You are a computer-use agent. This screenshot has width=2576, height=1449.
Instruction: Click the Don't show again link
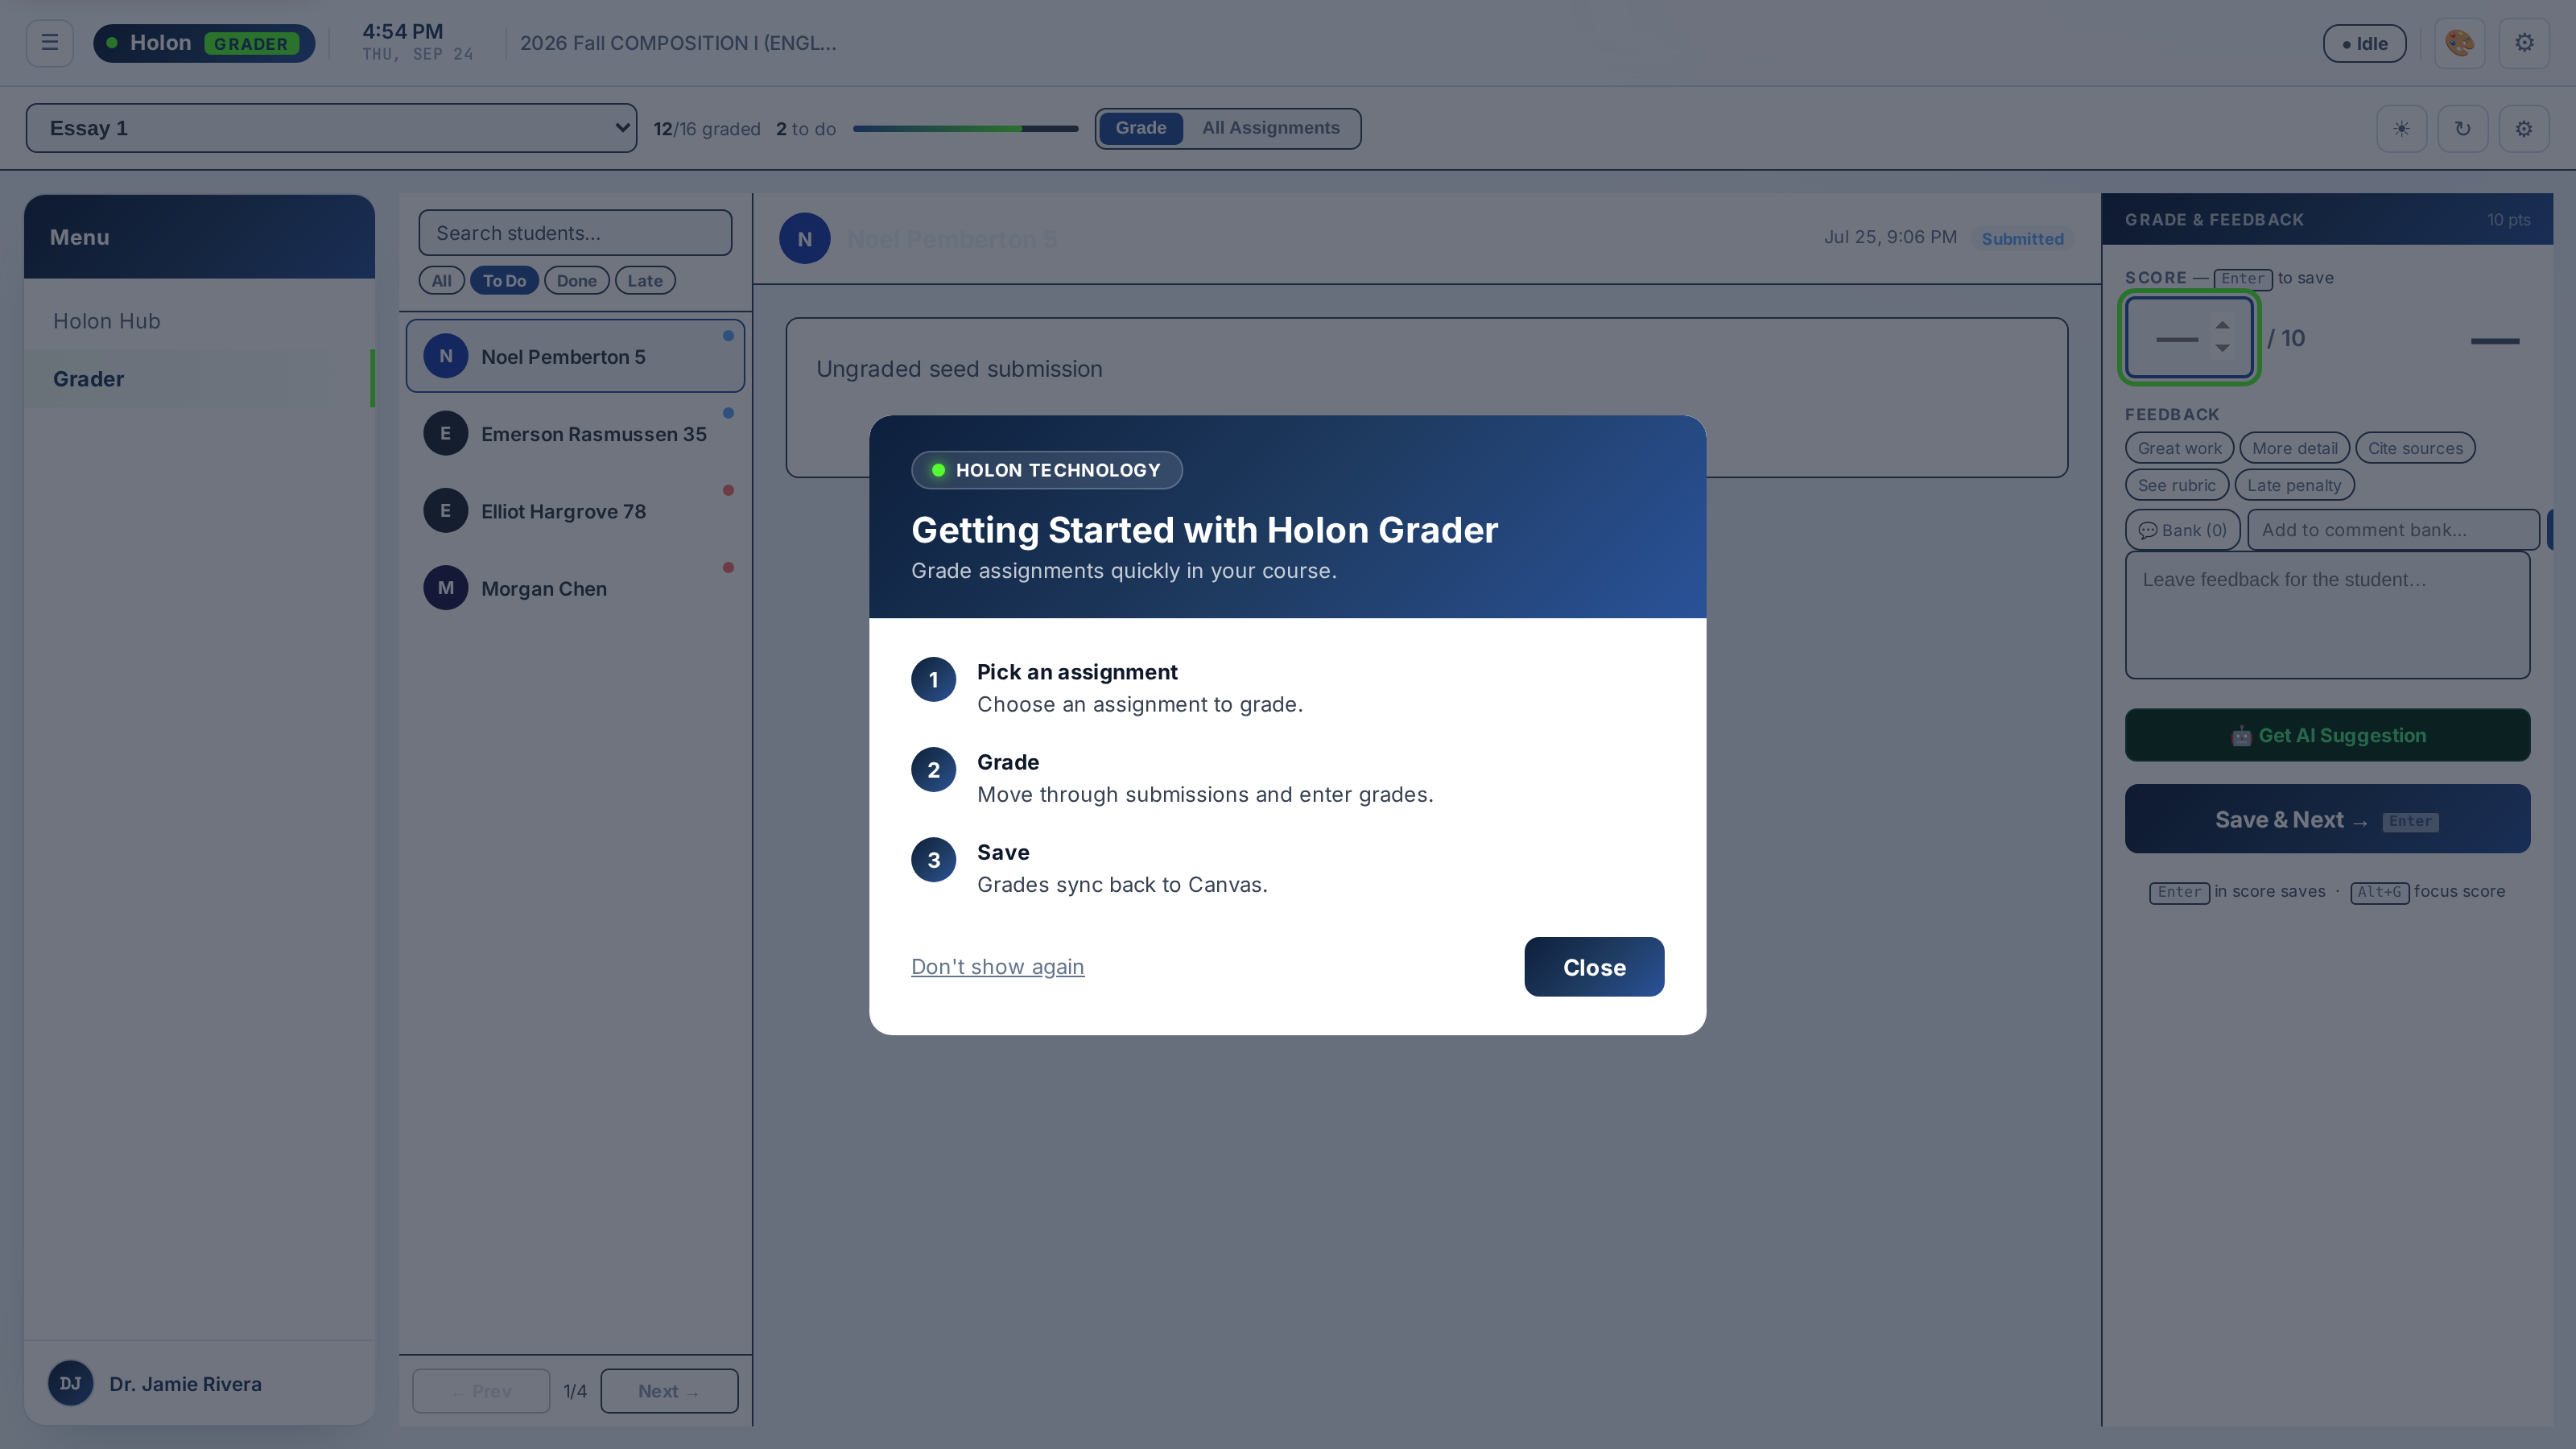point(997,967)
